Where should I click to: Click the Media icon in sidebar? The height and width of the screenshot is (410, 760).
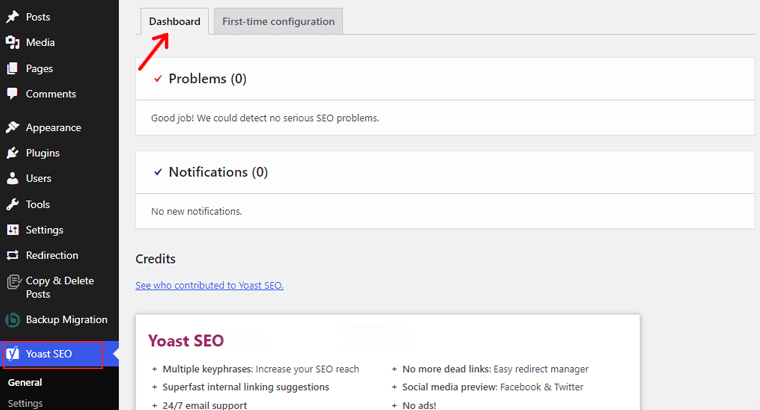pos(13,43)
